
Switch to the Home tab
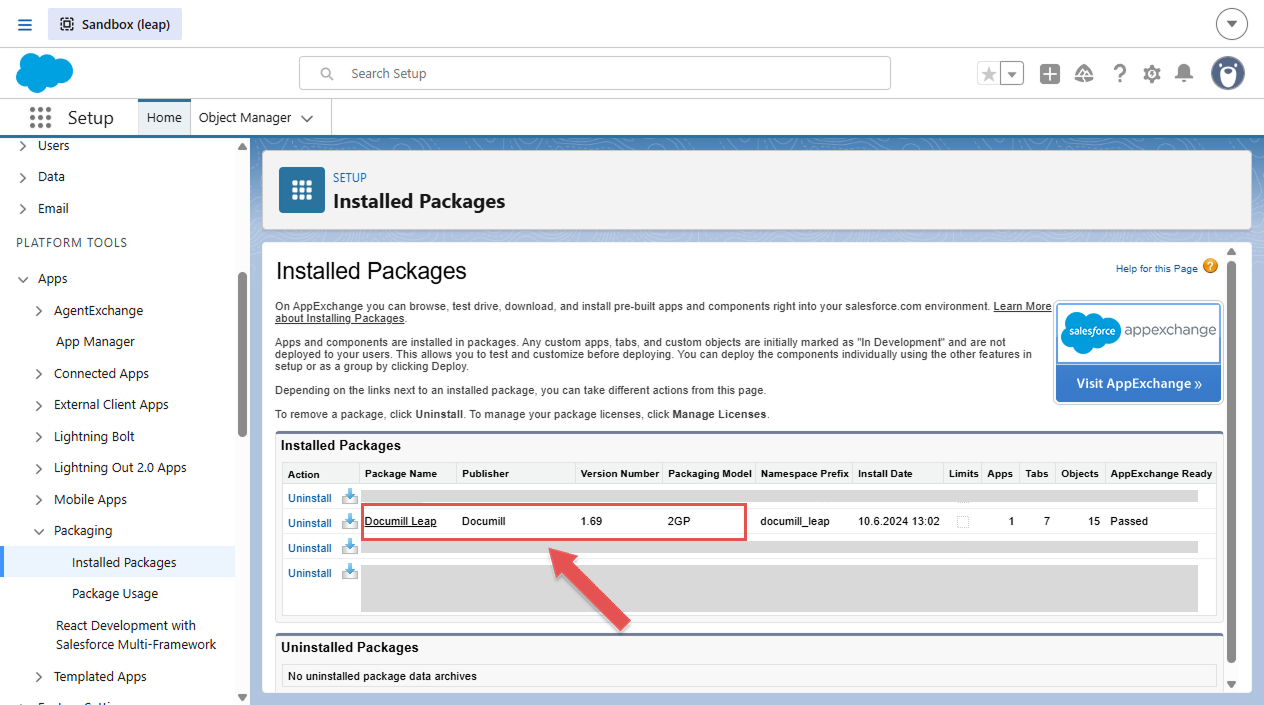164,117
